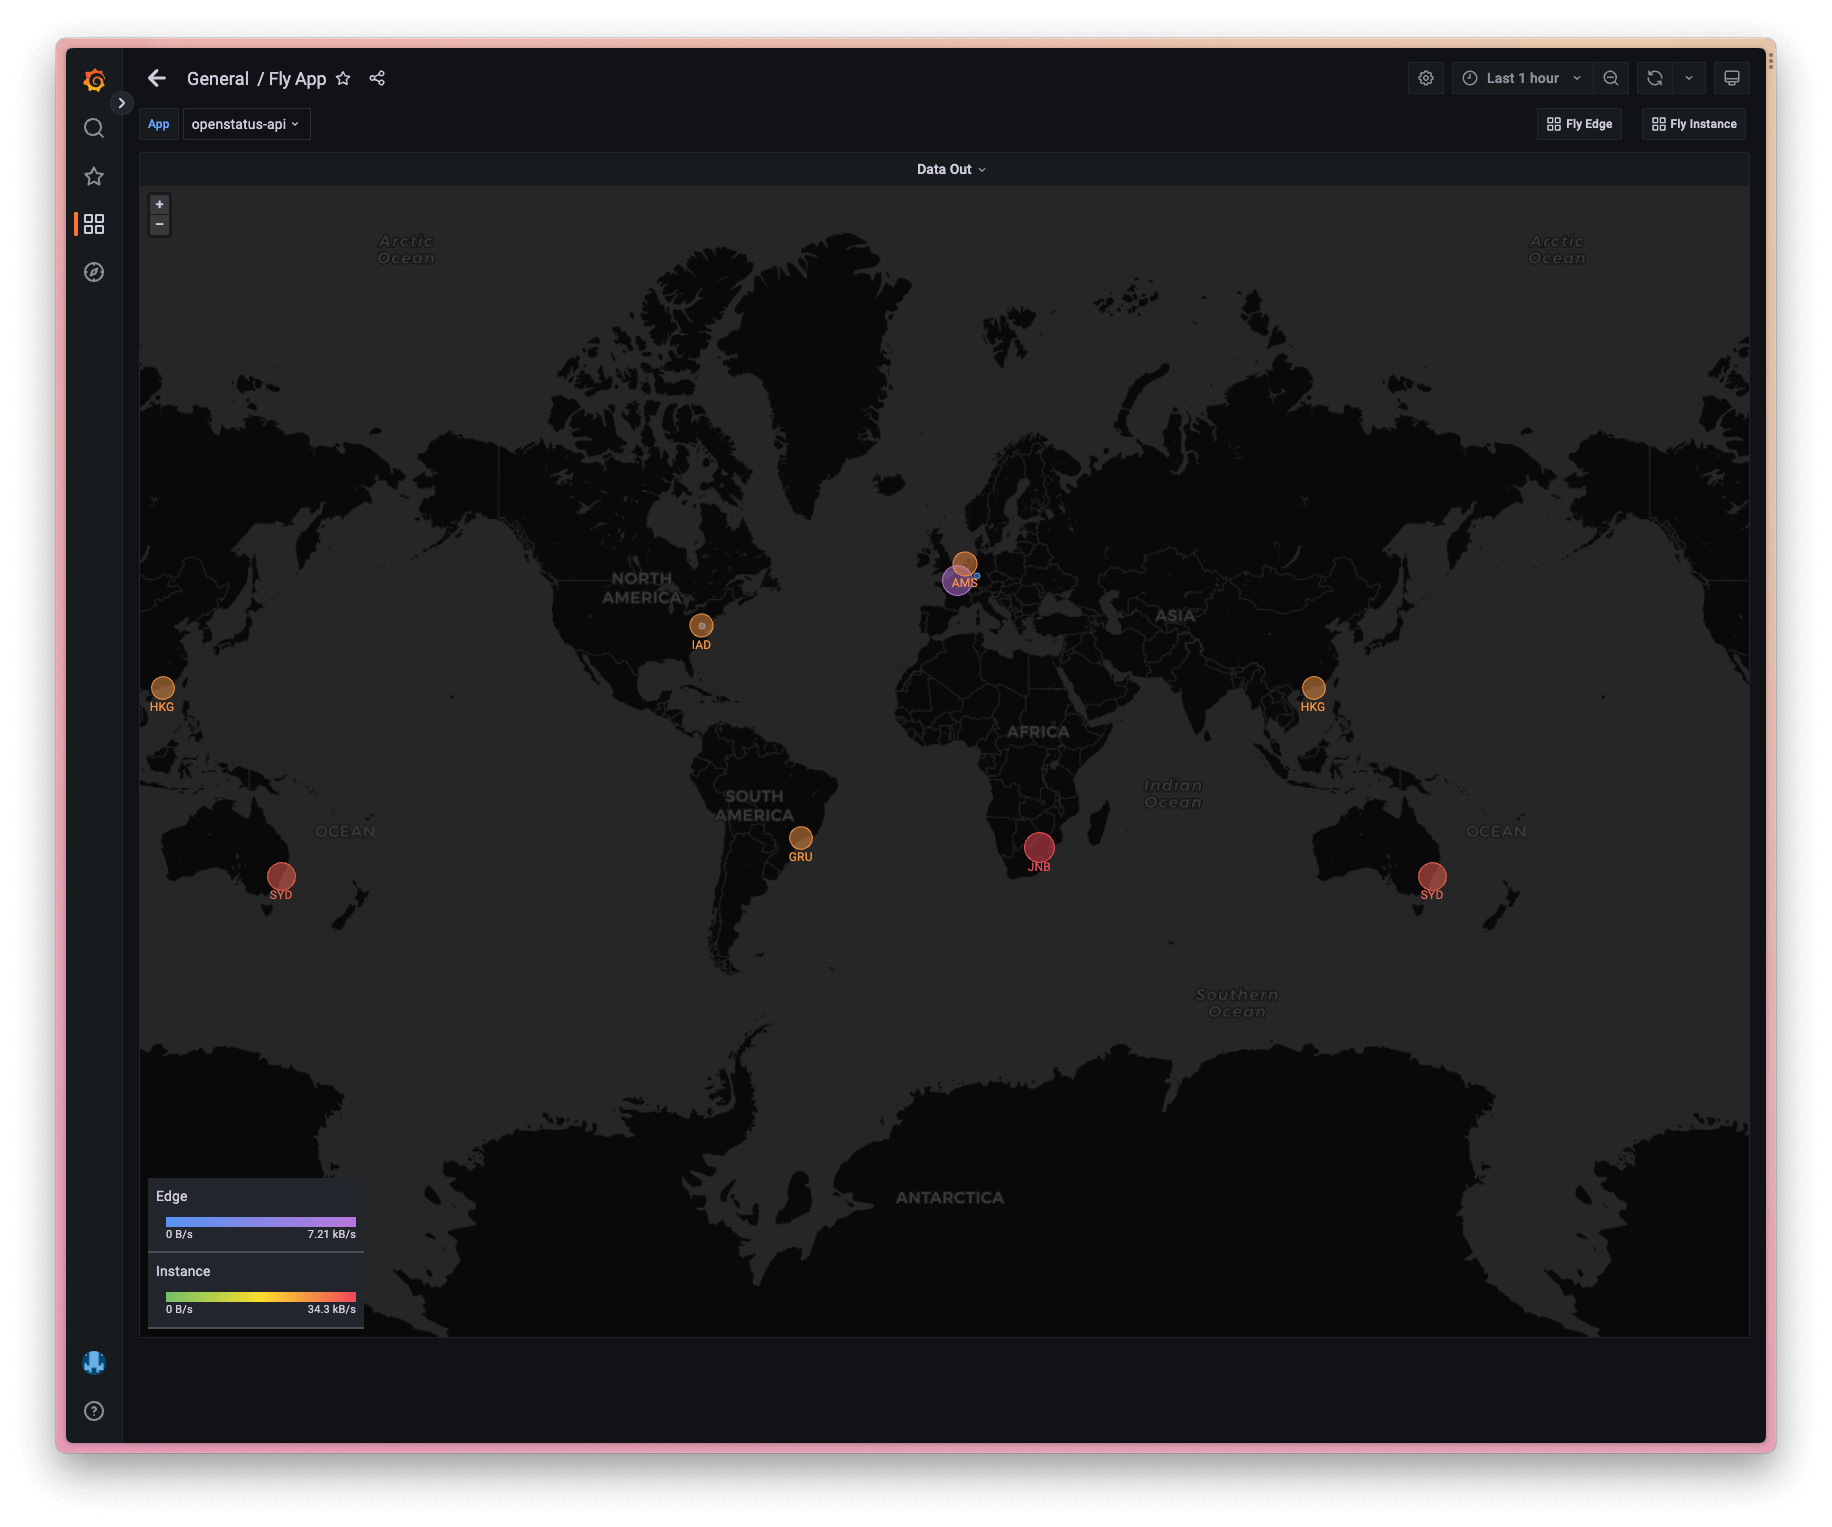
Task: Click the share dashboard icon
Action: click(378, 78)
